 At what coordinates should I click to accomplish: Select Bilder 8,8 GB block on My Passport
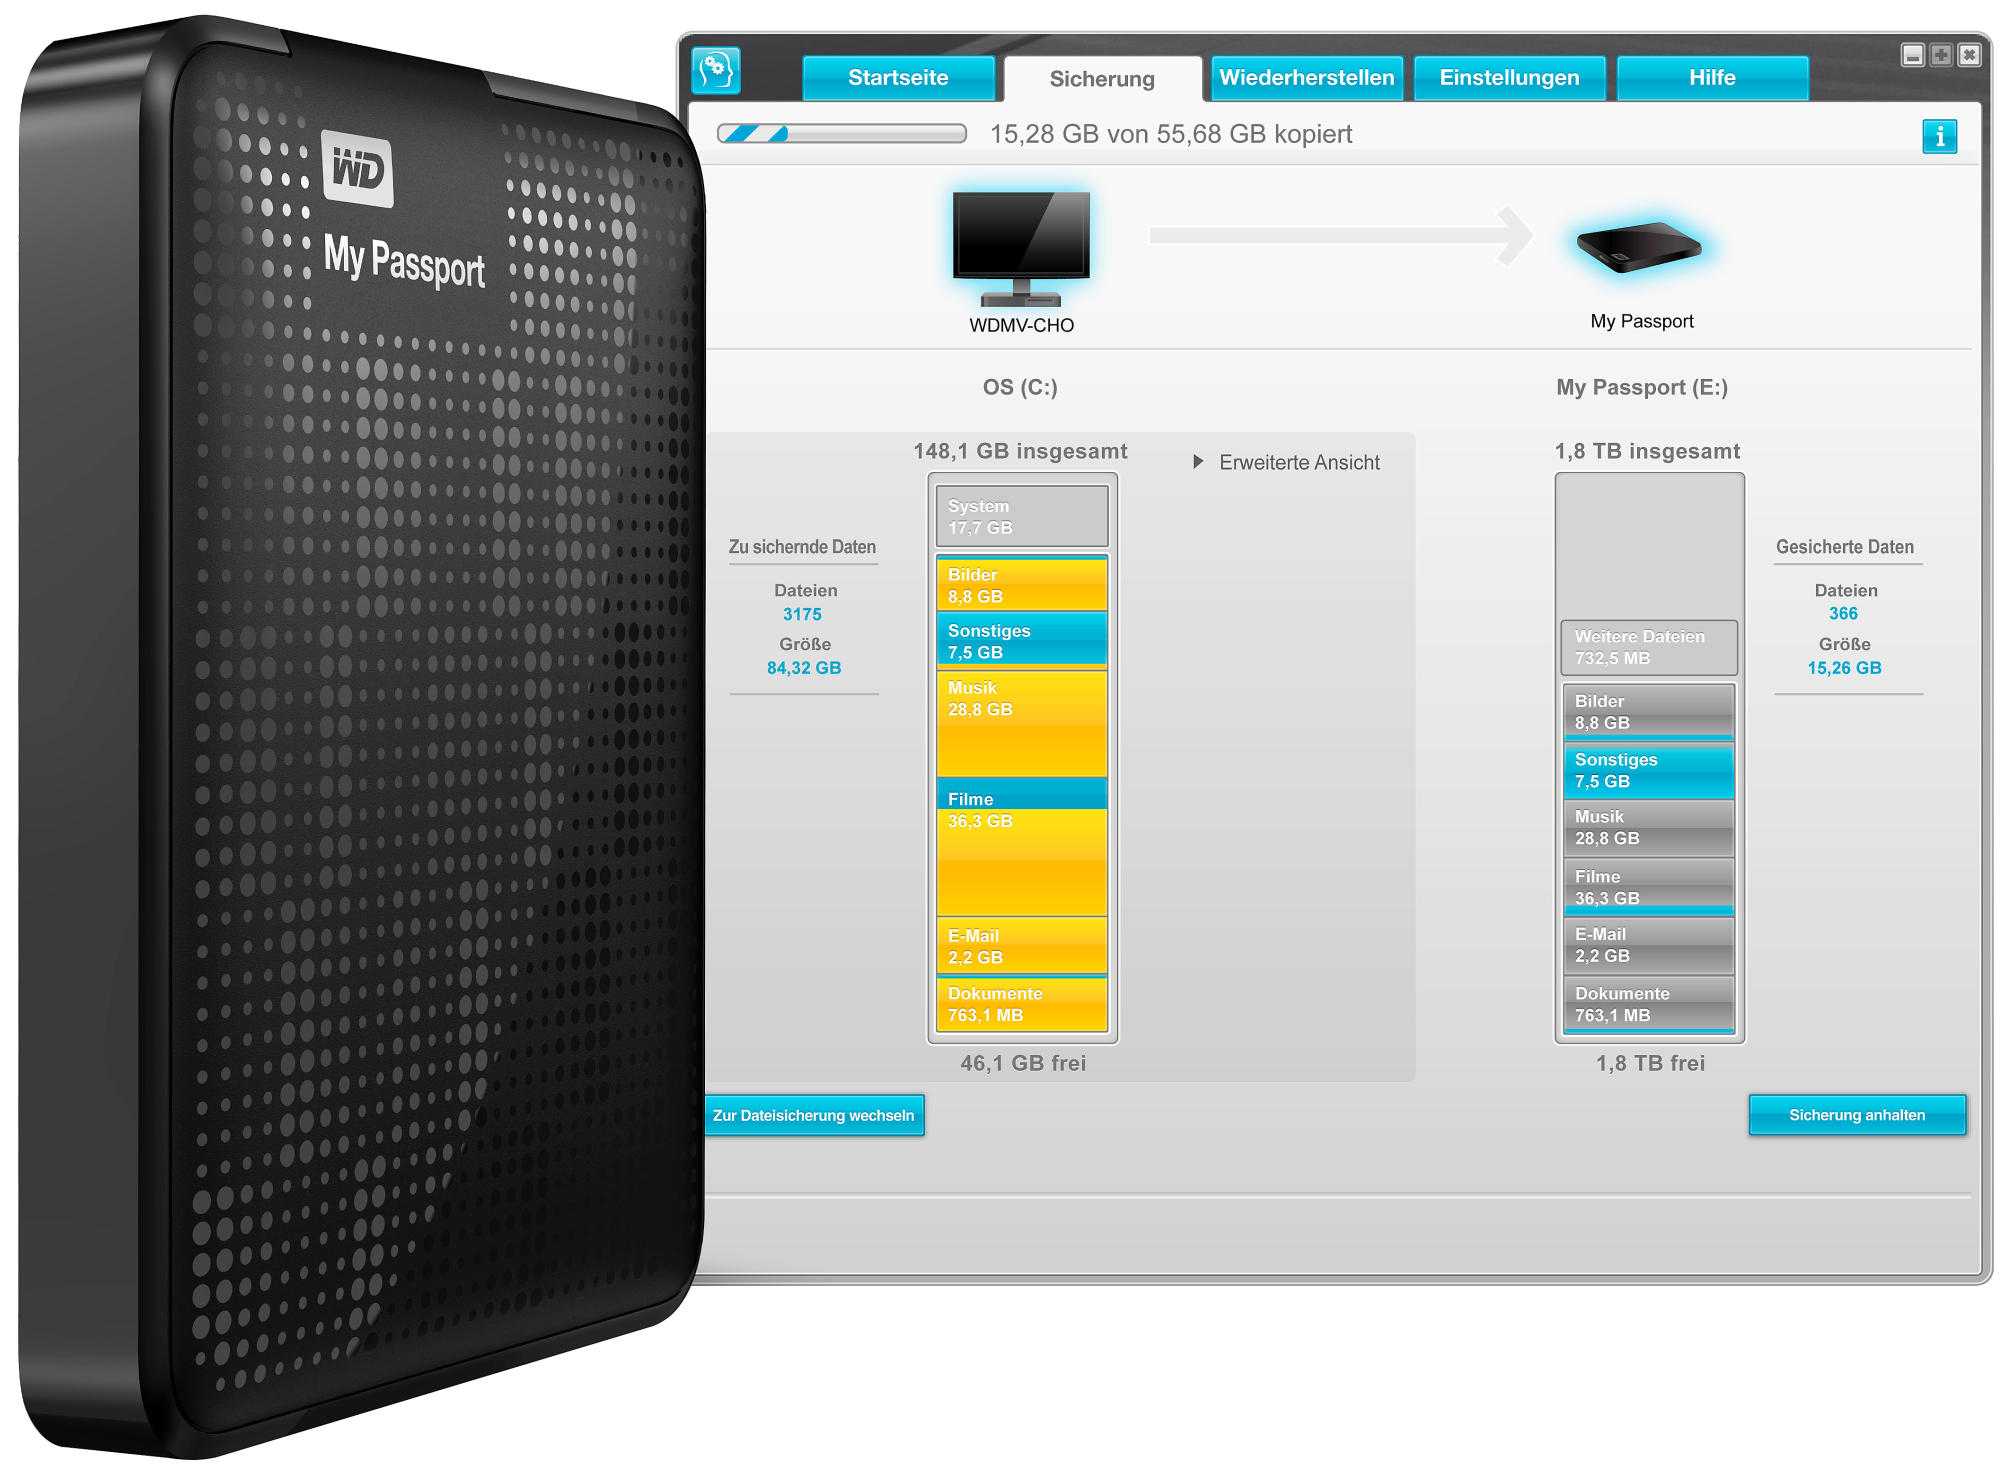(x=1649, y=711)
